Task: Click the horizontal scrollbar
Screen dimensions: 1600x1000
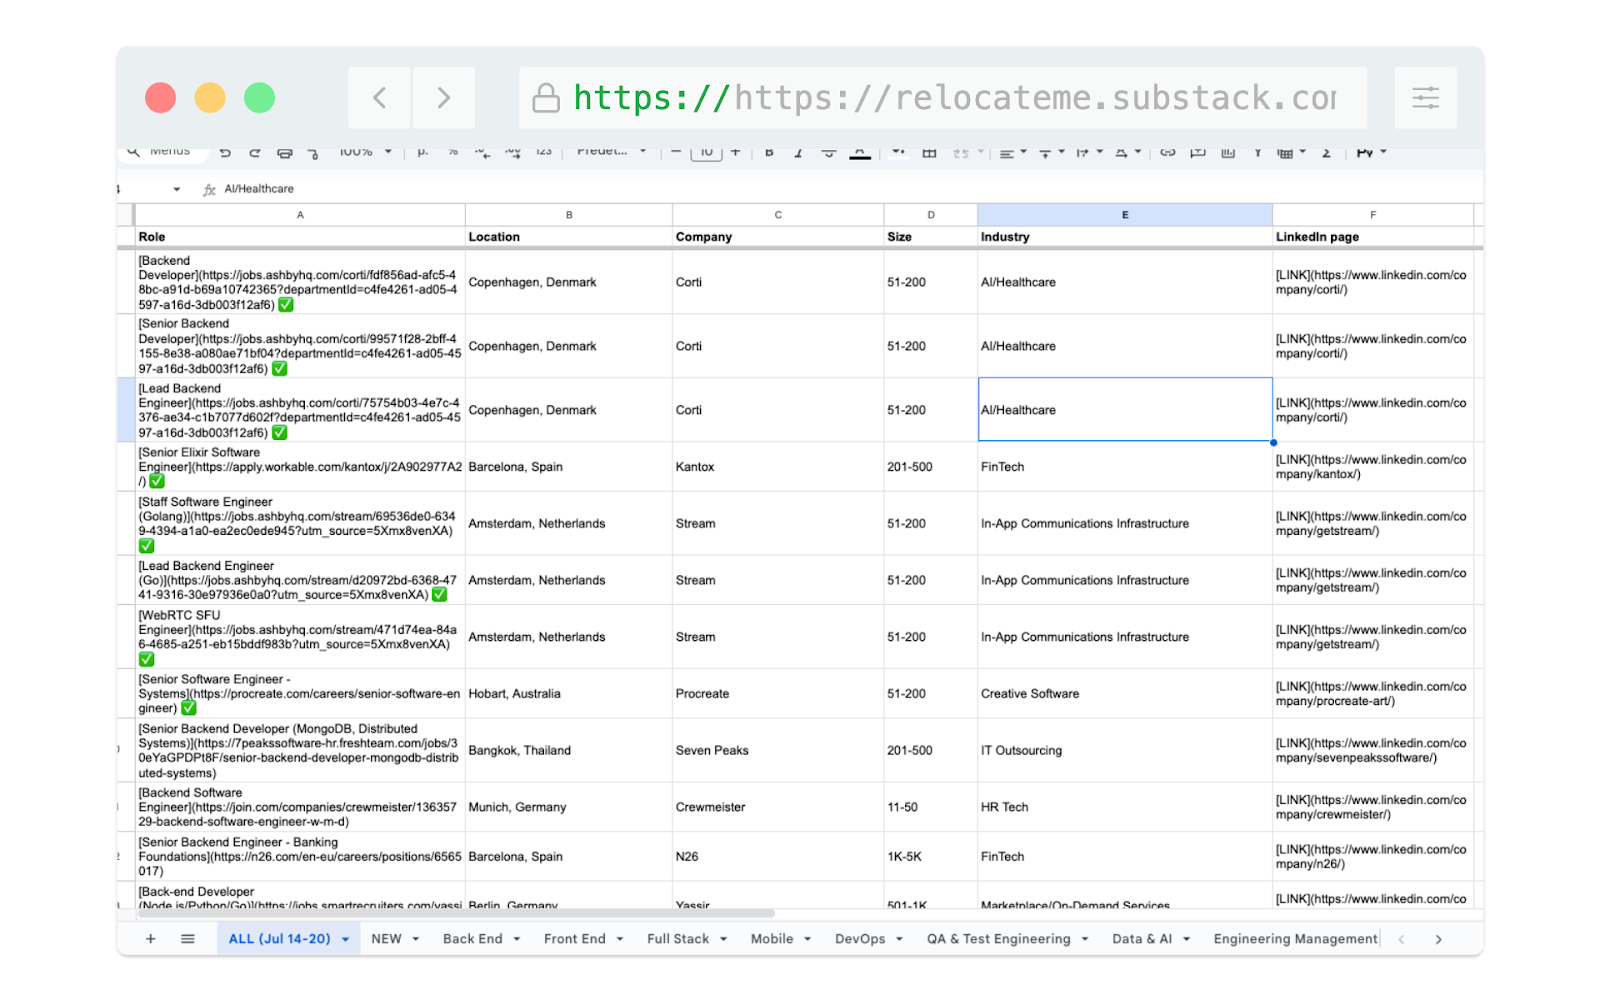Action: [x=456, y=913]
